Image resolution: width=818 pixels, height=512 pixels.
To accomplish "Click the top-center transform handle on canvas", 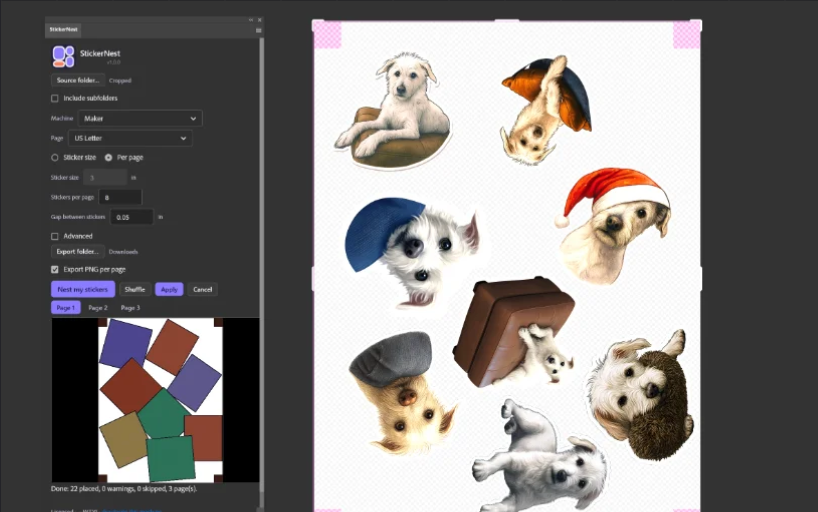I will (x=507, y=21).
